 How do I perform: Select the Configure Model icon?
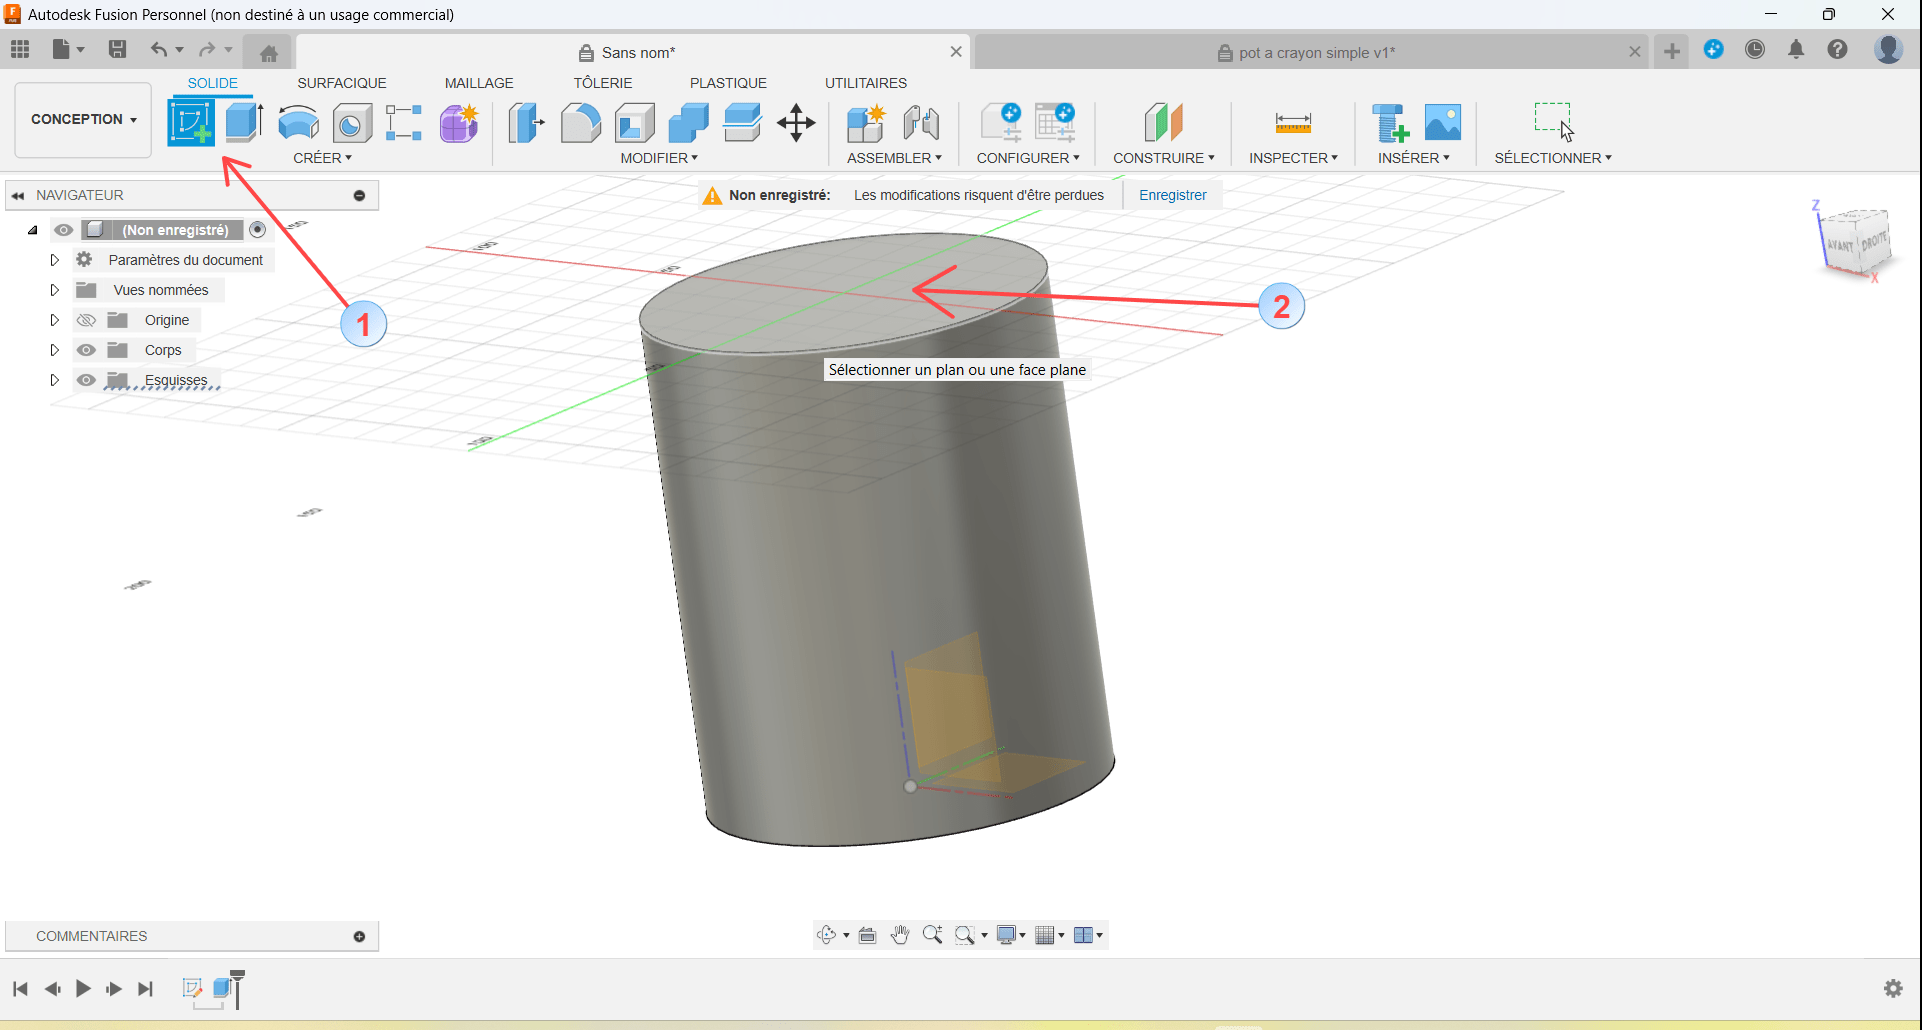[1001, 122]
